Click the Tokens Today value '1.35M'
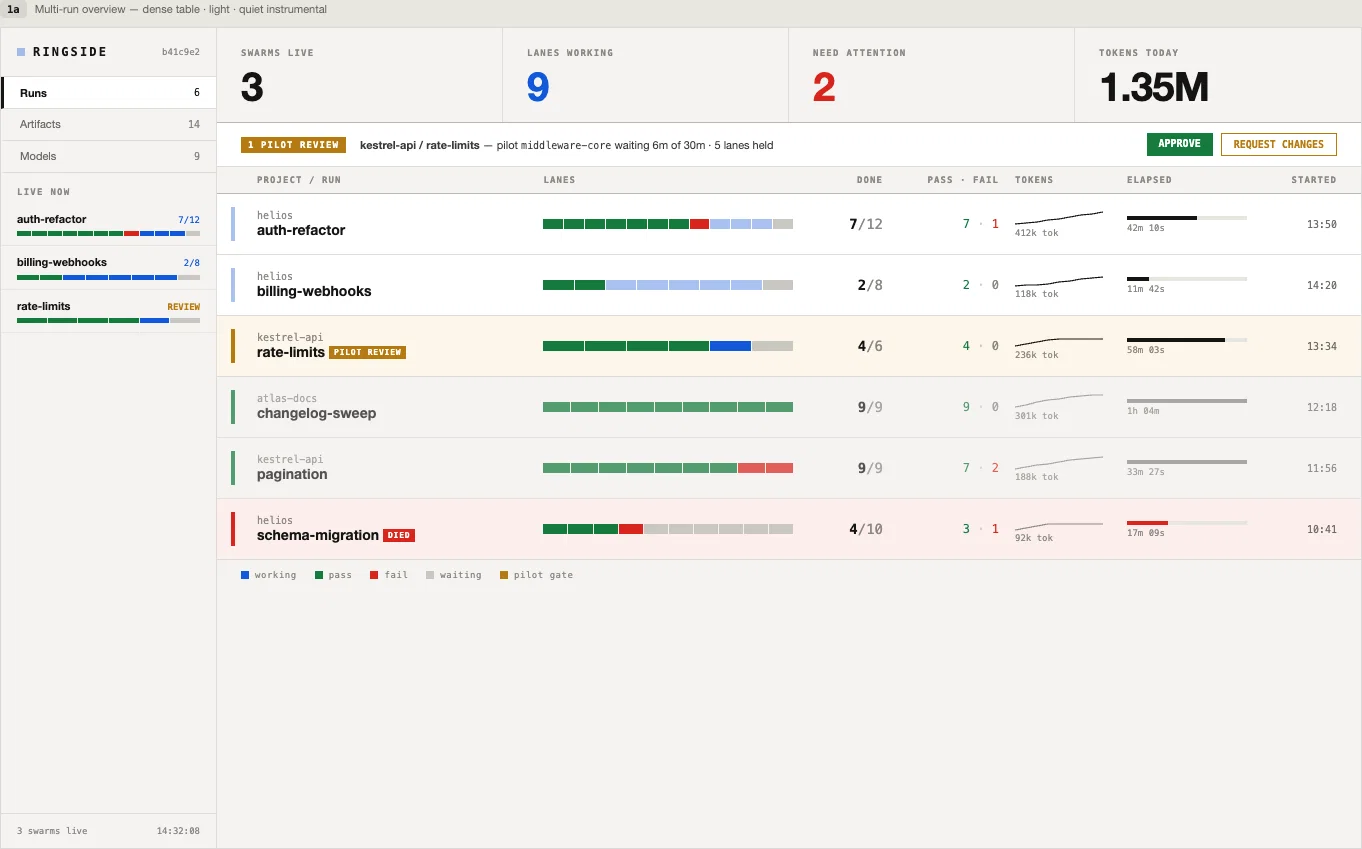1362x849 pixels. [1154, 88]
